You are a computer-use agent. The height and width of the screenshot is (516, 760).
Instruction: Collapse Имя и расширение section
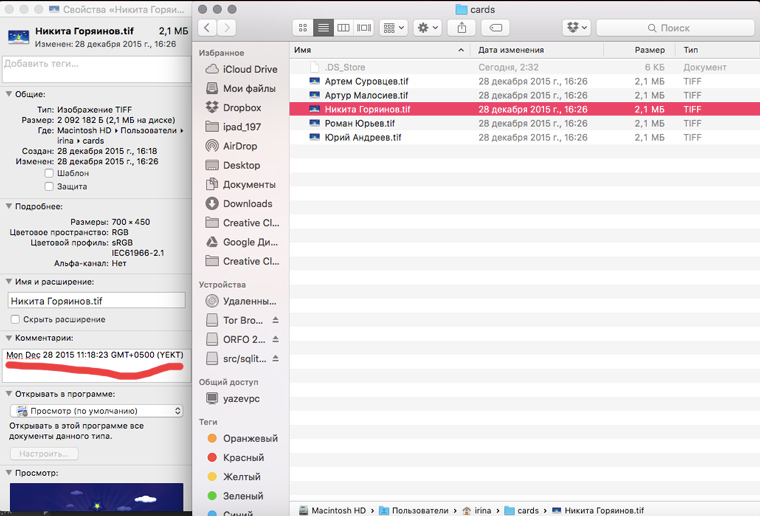(9, 281)
